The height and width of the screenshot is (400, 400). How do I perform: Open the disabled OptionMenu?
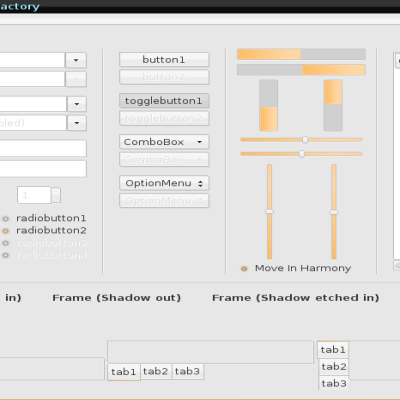[164, 201]
